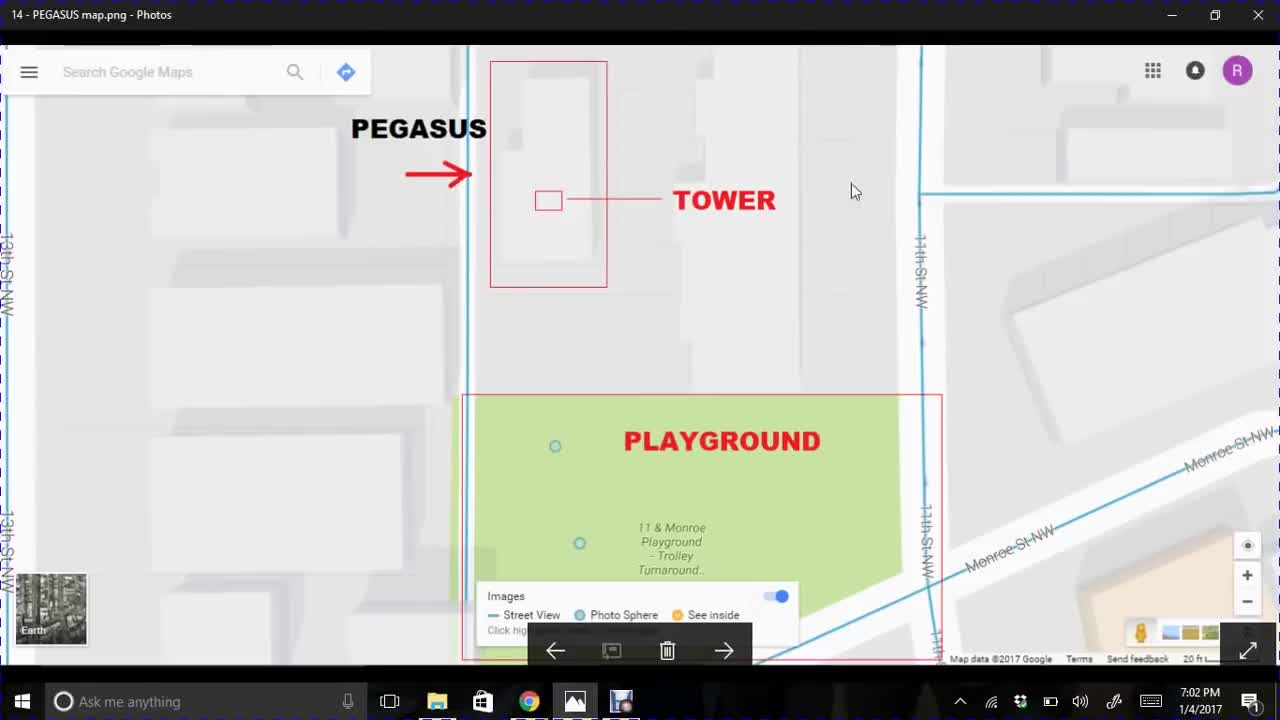Open the Send feedback link
The width and height of the screenshot is (1280, 720).
coord(1137,659)
